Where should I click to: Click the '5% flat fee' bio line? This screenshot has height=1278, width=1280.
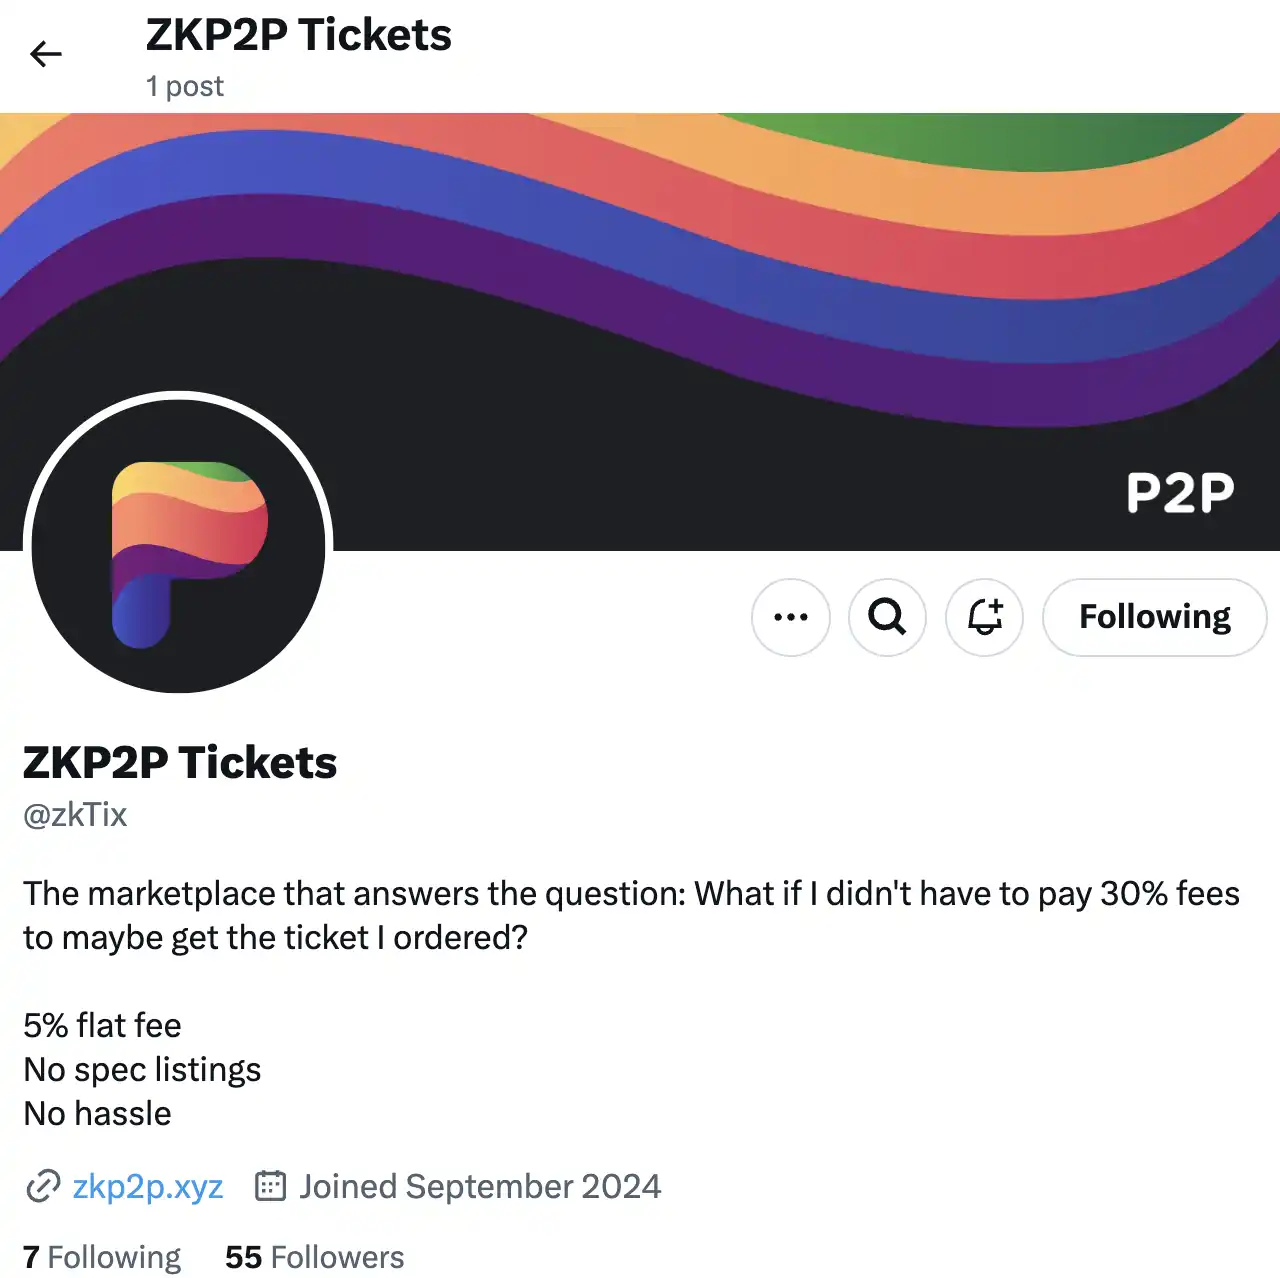[x=102, y=1025]
